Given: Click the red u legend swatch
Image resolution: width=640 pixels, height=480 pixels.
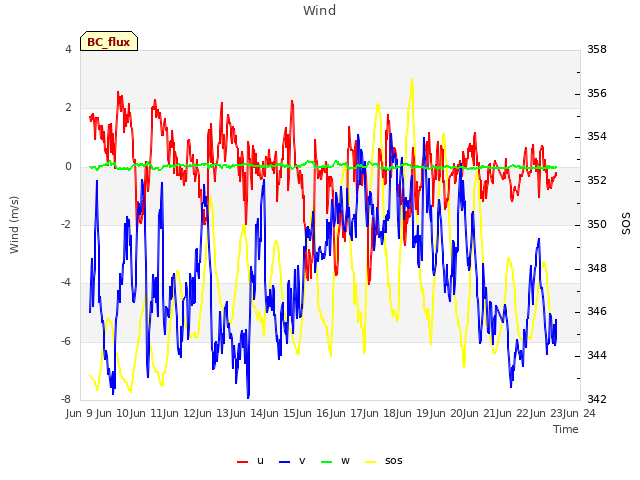Looking at the screenshot, I should pyautogui.click(x=242, y=462).
